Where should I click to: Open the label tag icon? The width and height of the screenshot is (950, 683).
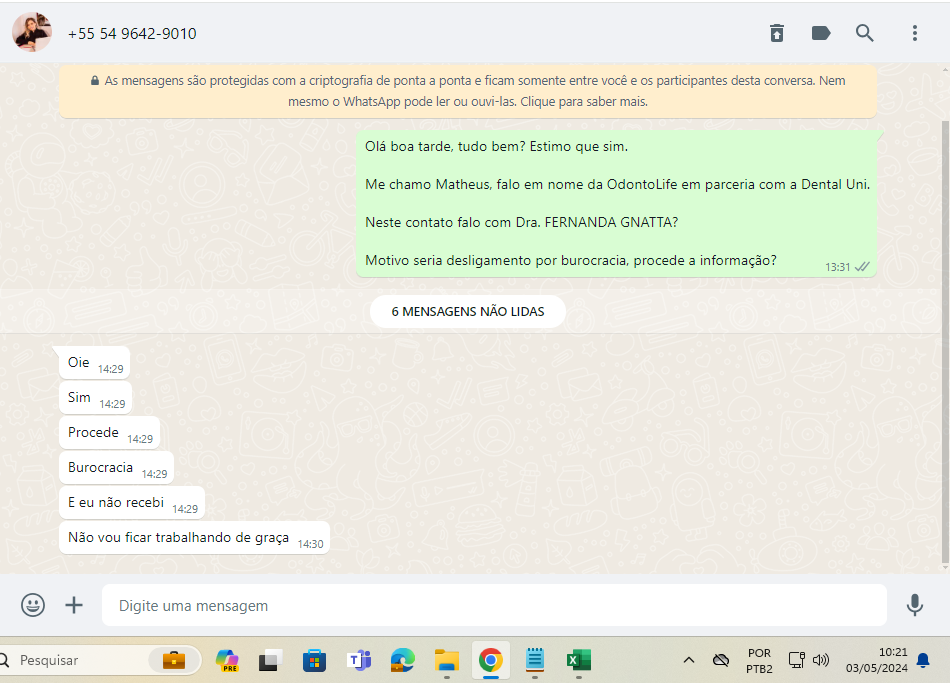pos(821,33)
